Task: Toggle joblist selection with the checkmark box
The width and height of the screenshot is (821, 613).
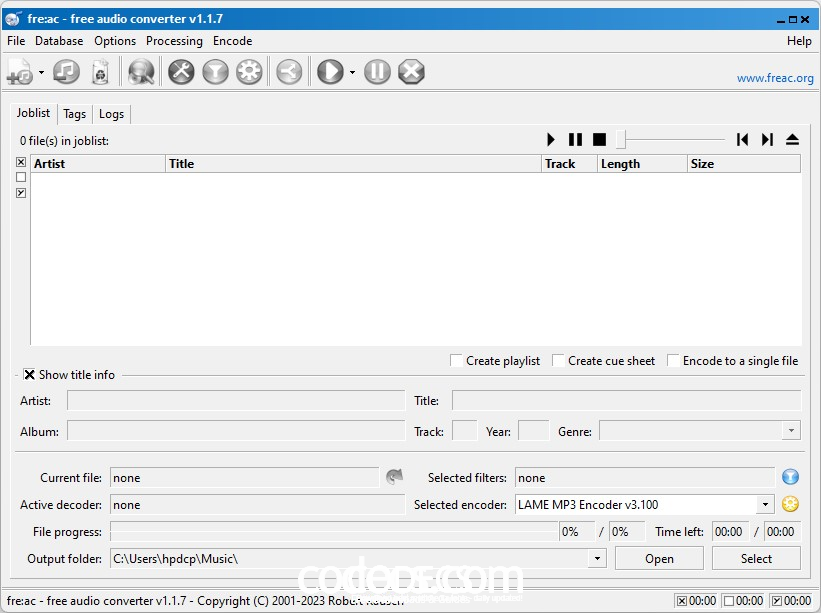Action: pos(21,193)
